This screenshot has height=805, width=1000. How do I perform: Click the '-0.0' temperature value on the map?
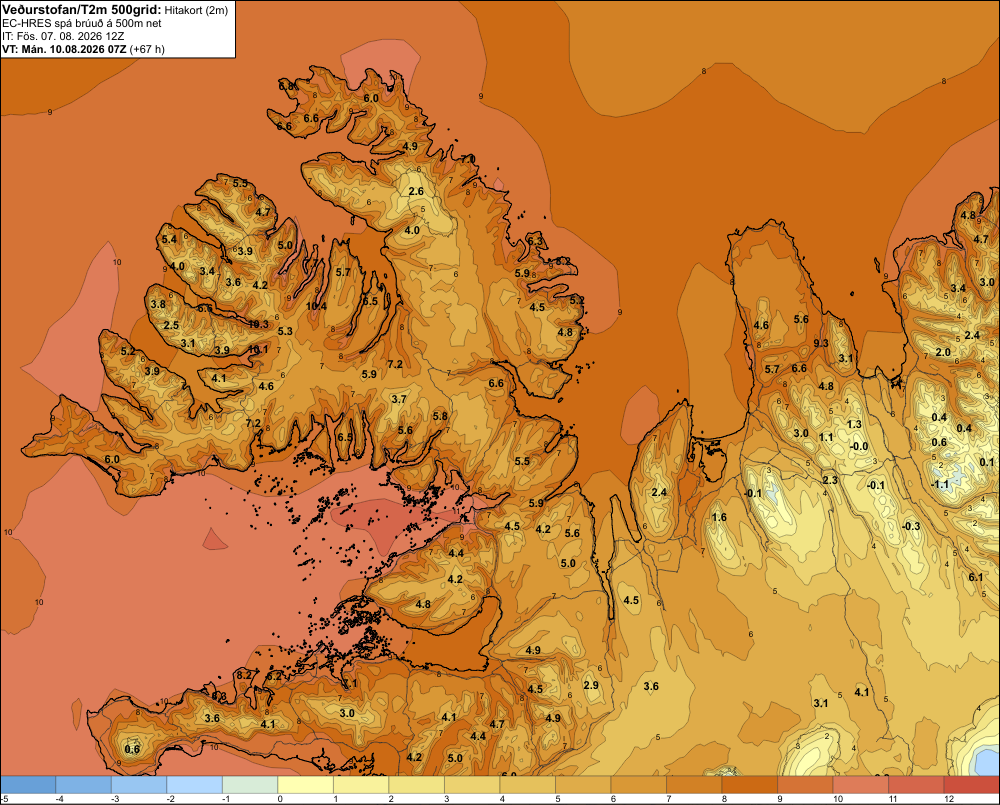pyautogui.click(x=859, y=447)
